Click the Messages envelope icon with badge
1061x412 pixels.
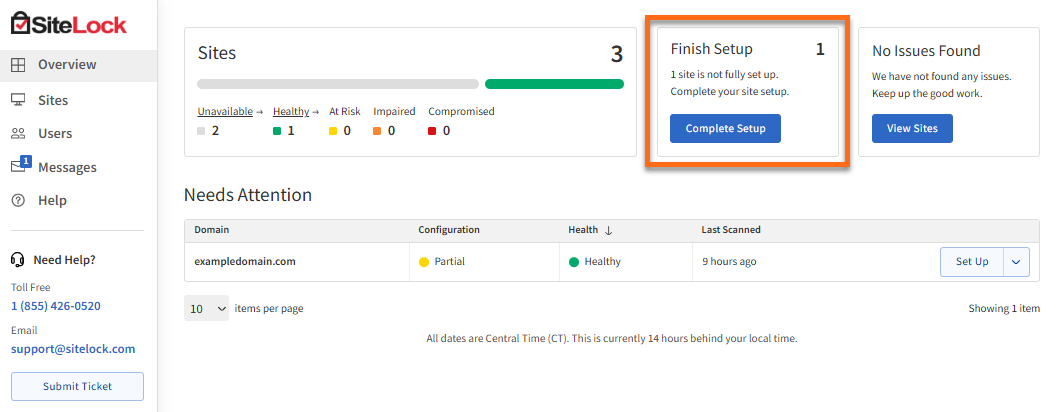coord(20,166)
